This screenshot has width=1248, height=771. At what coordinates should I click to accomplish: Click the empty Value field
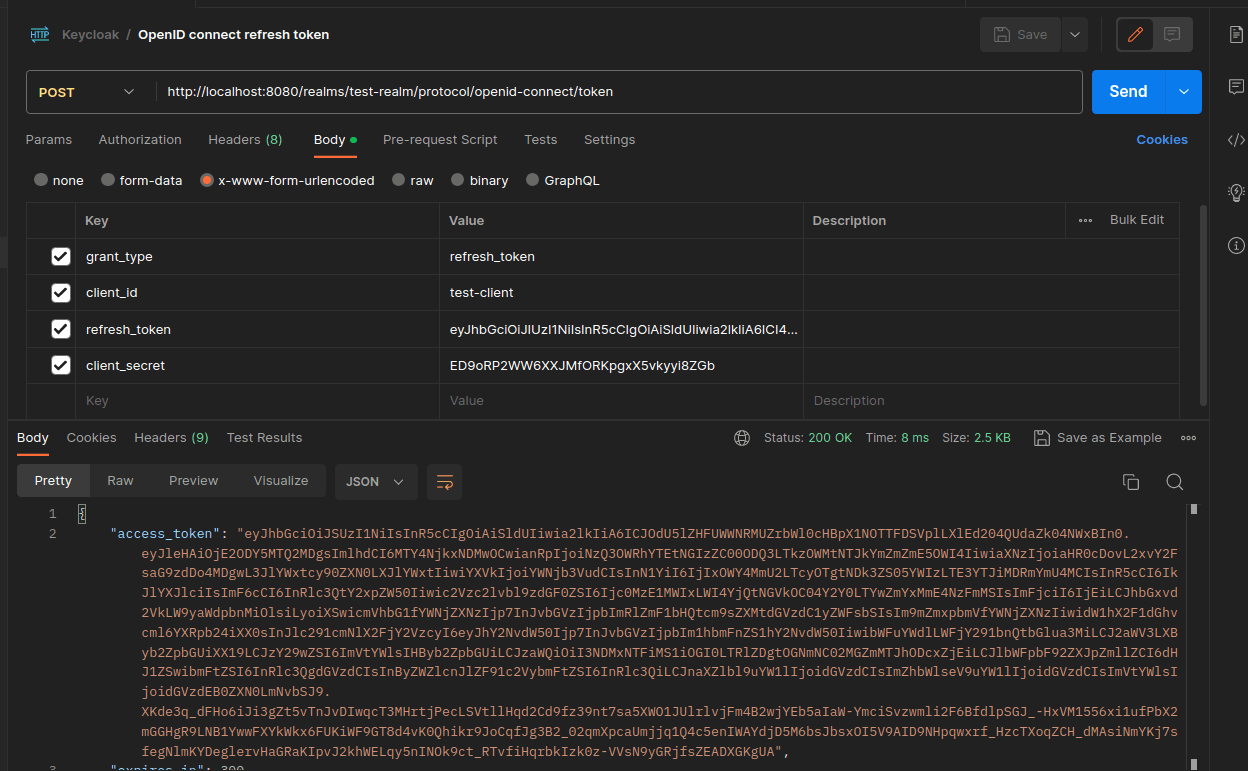pos(621,401)
